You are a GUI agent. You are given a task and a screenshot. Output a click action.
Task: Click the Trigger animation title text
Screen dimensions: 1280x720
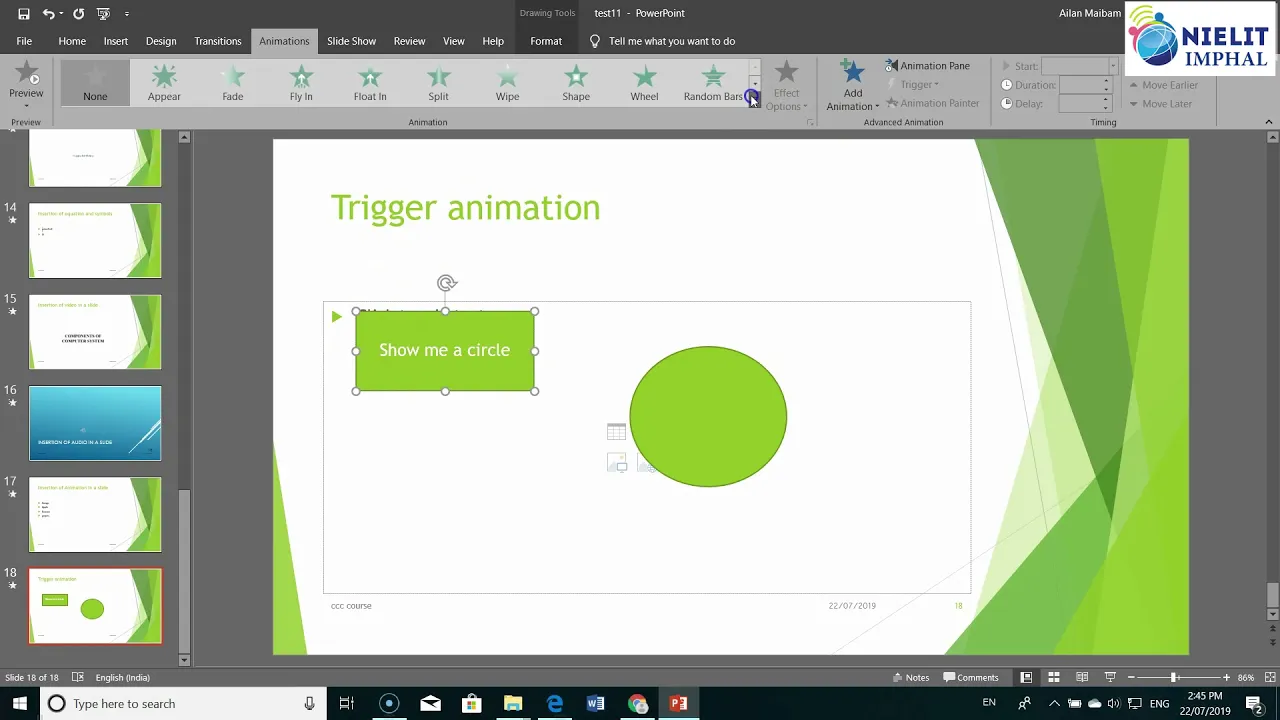point(465,208)
